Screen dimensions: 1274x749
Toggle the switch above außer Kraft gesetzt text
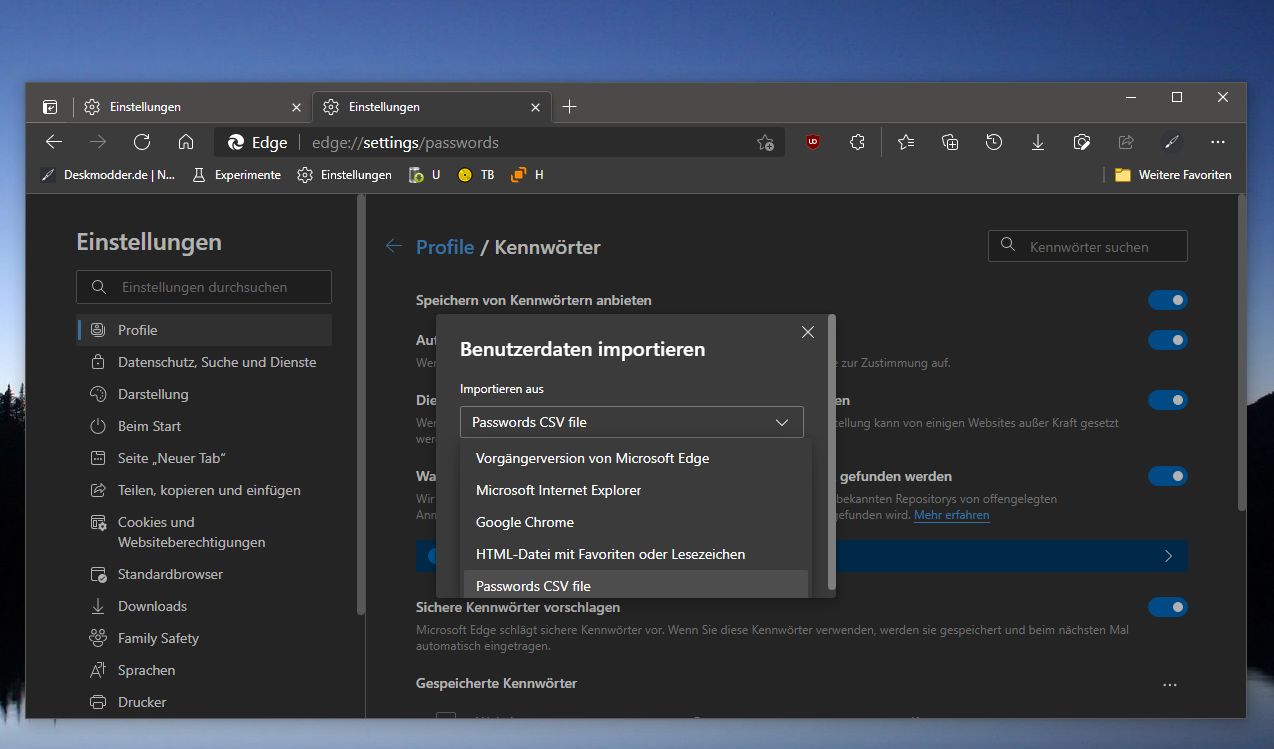pyautogui.click(x=1168, y=400)
